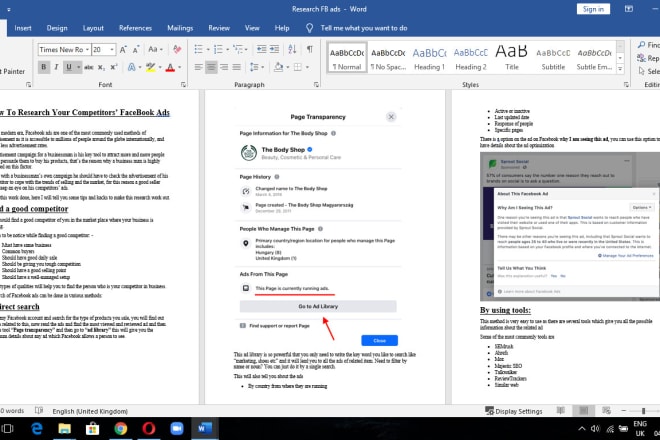
Task: Open Insert ribbon tab
Action: click(x=23, y=28)
